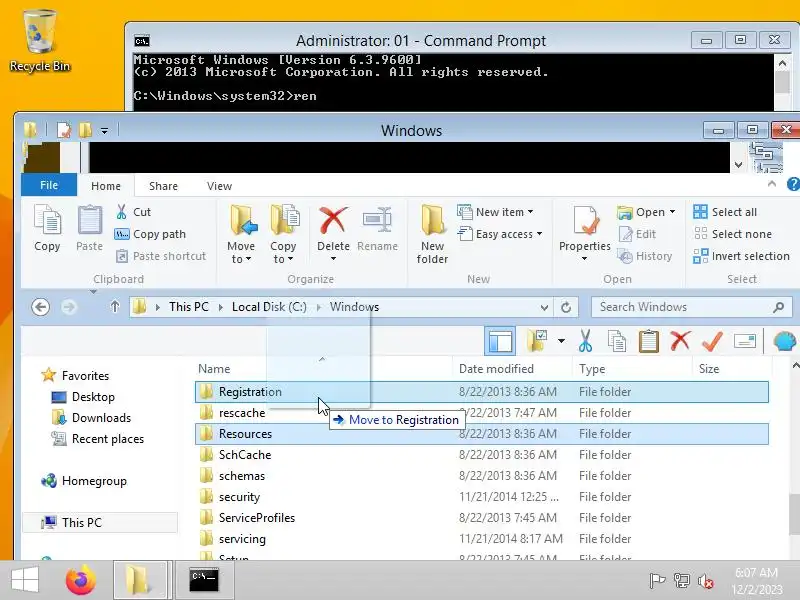The image size is (800, 600).
Task: Click the Paste clipboard icon in the ribbon
Action: point(89,221)
